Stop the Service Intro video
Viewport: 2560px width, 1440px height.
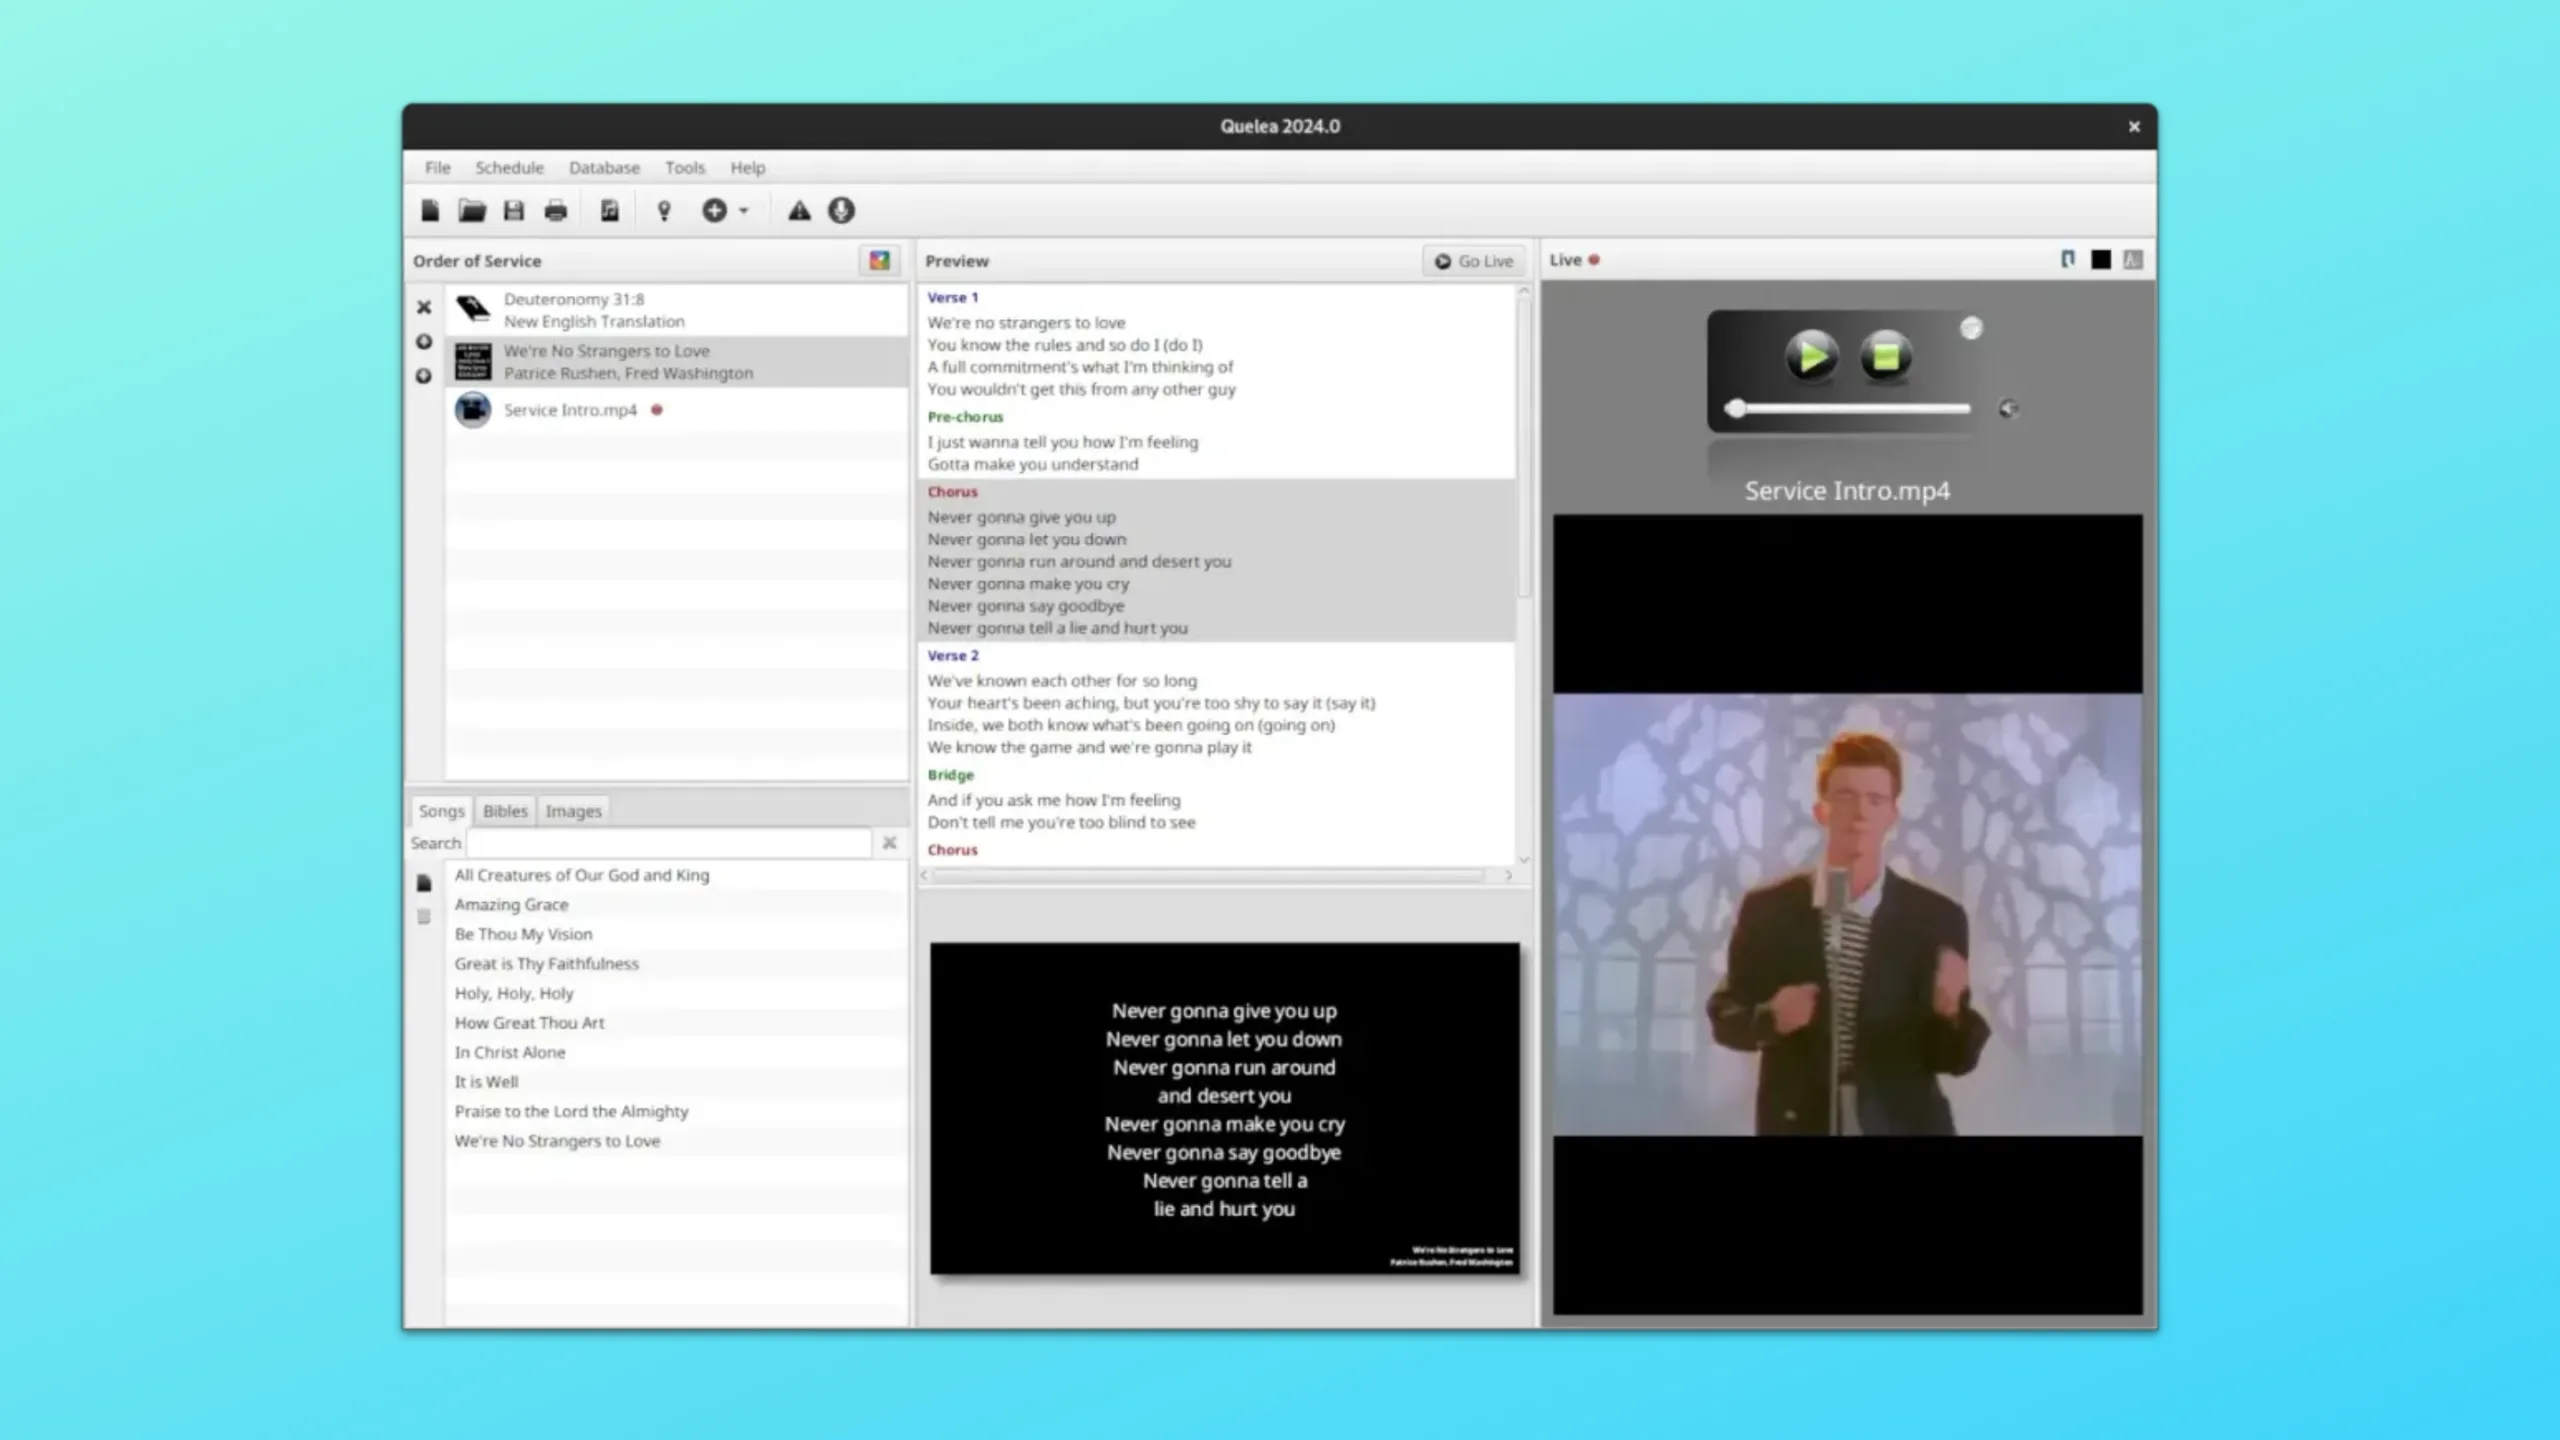coord(1886,356)
